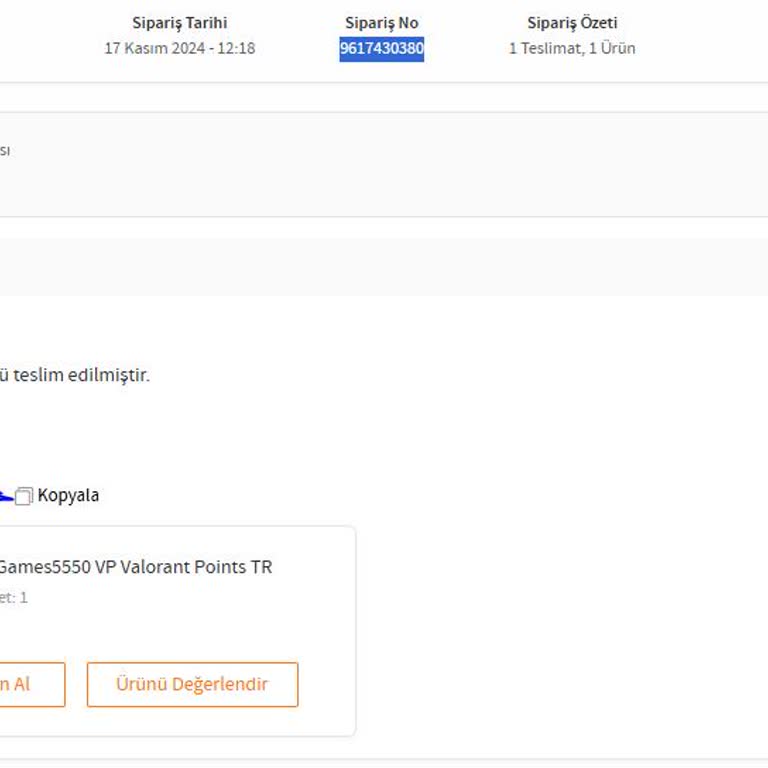The width and height of the screenshot is (768, 768).
Task: Click the 'Değerlendir' word in the orange button
Action: coord(219,685)
